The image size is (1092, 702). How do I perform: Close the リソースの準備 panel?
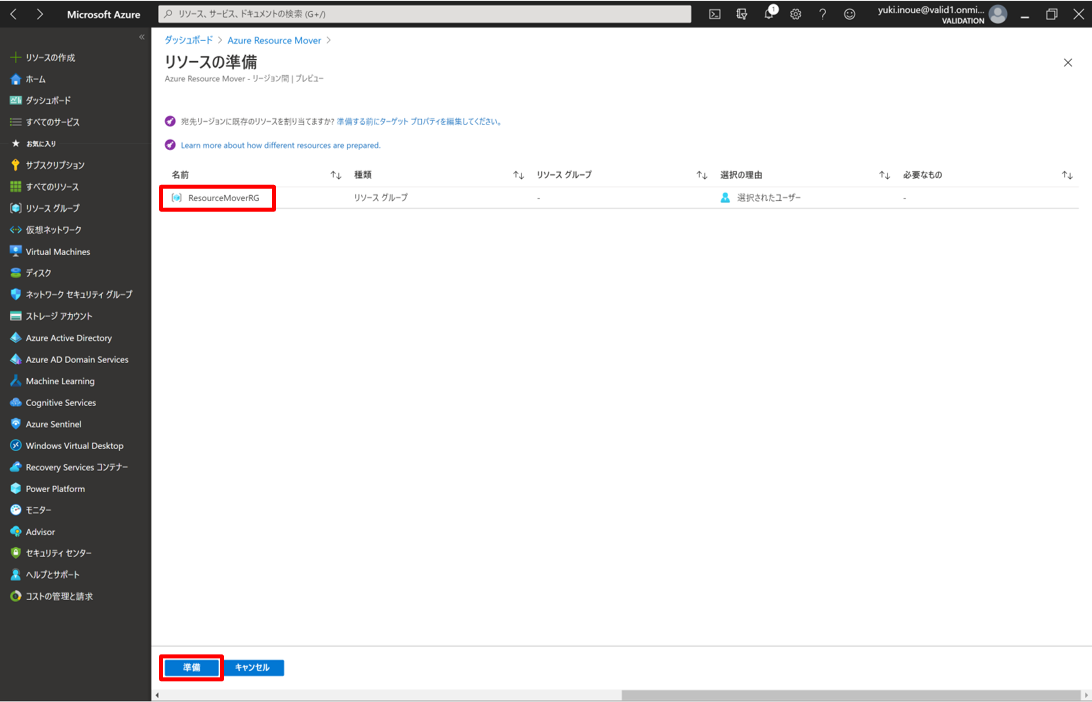[1068, 63]
